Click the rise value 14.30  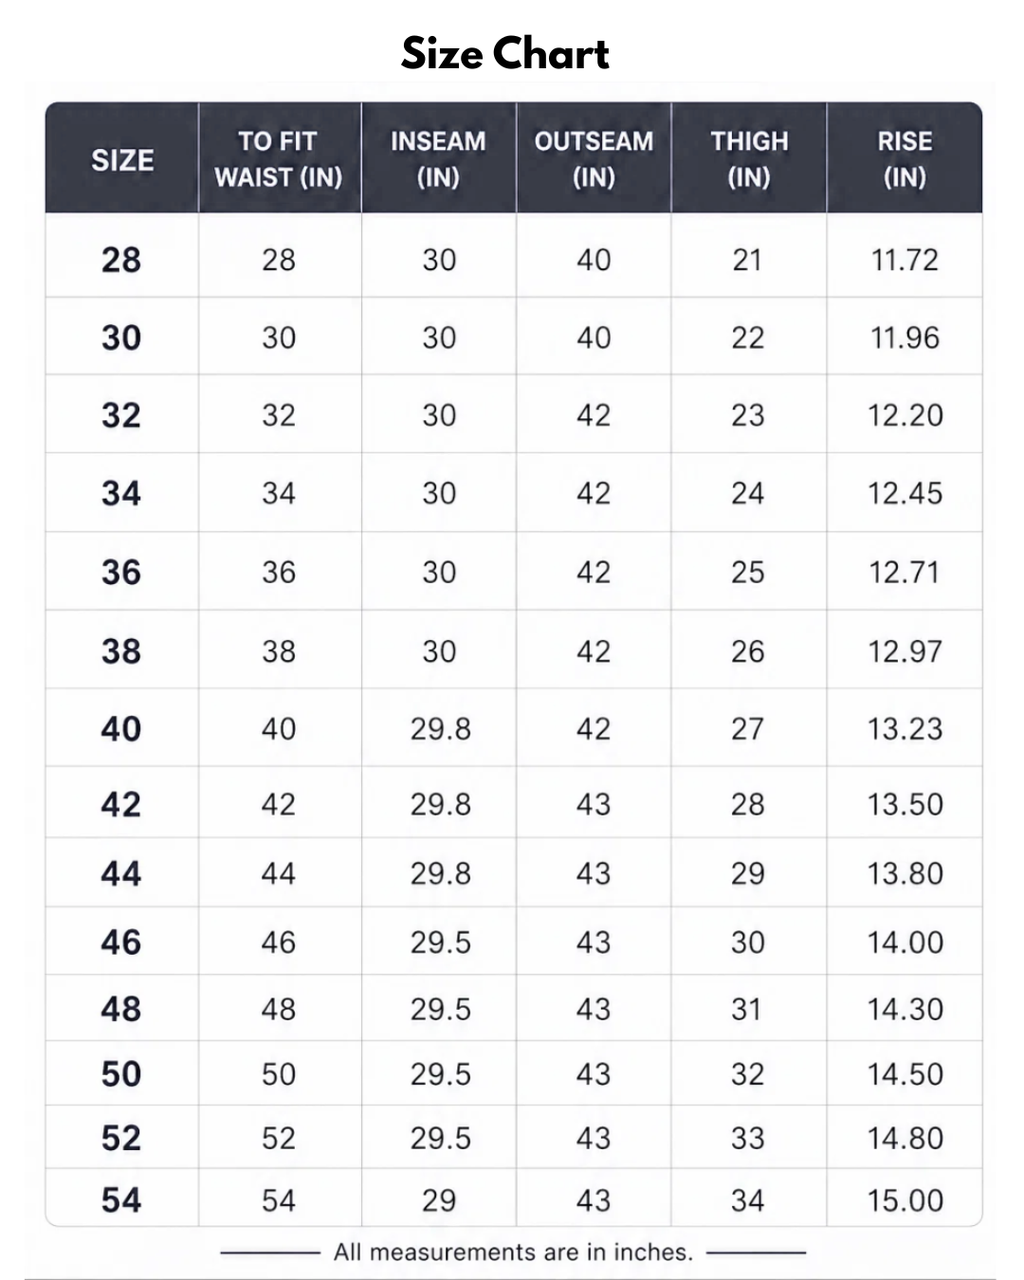click(905, 1009)
